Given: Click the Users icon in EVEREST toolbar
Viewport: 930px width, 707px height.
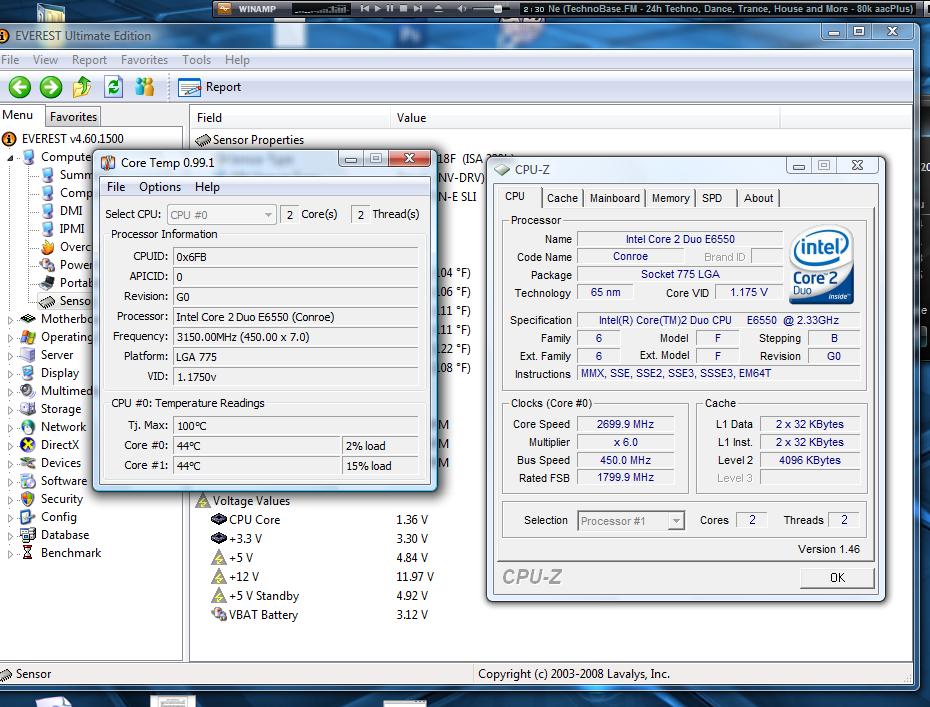Looking at the screenshot, I should 144,87.
